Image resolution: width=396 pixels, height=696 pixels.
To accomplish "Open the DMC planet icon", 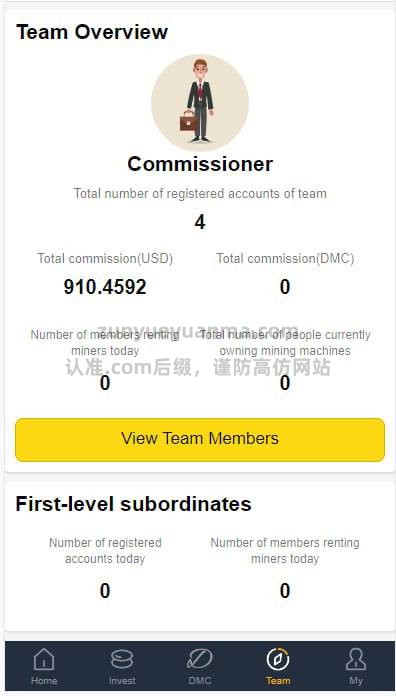I will pos(200,659).
